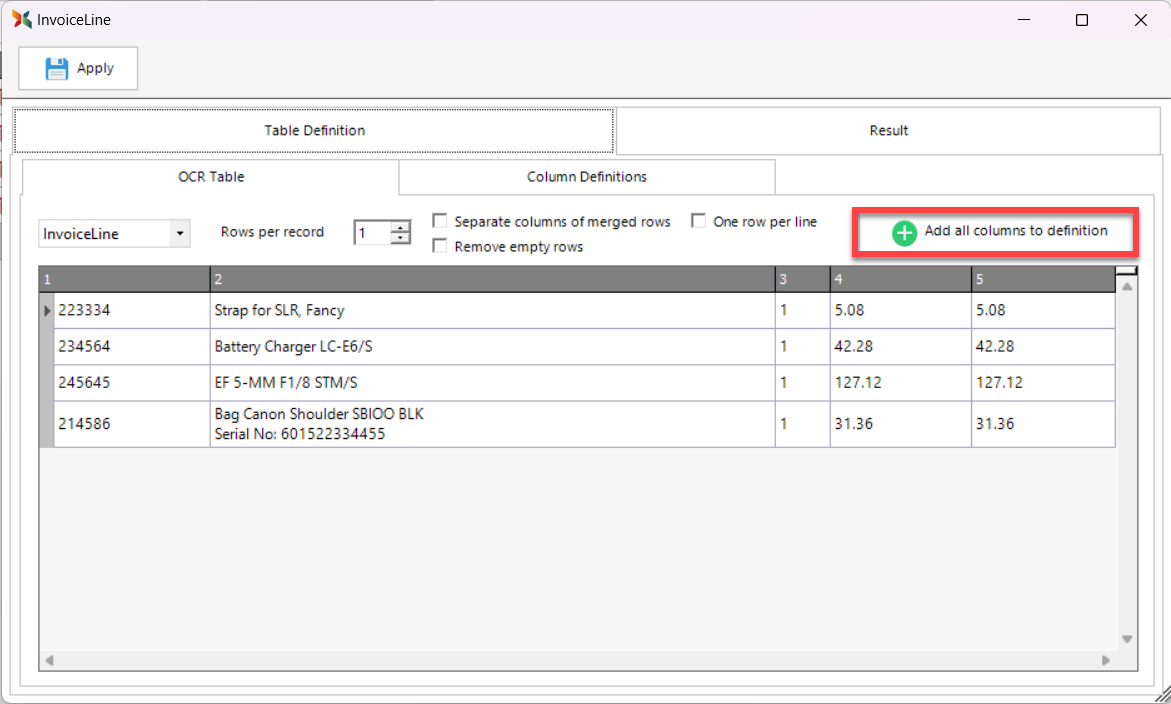
Task: Enable Separate columns of merged rows
Action: pos(440,221)
